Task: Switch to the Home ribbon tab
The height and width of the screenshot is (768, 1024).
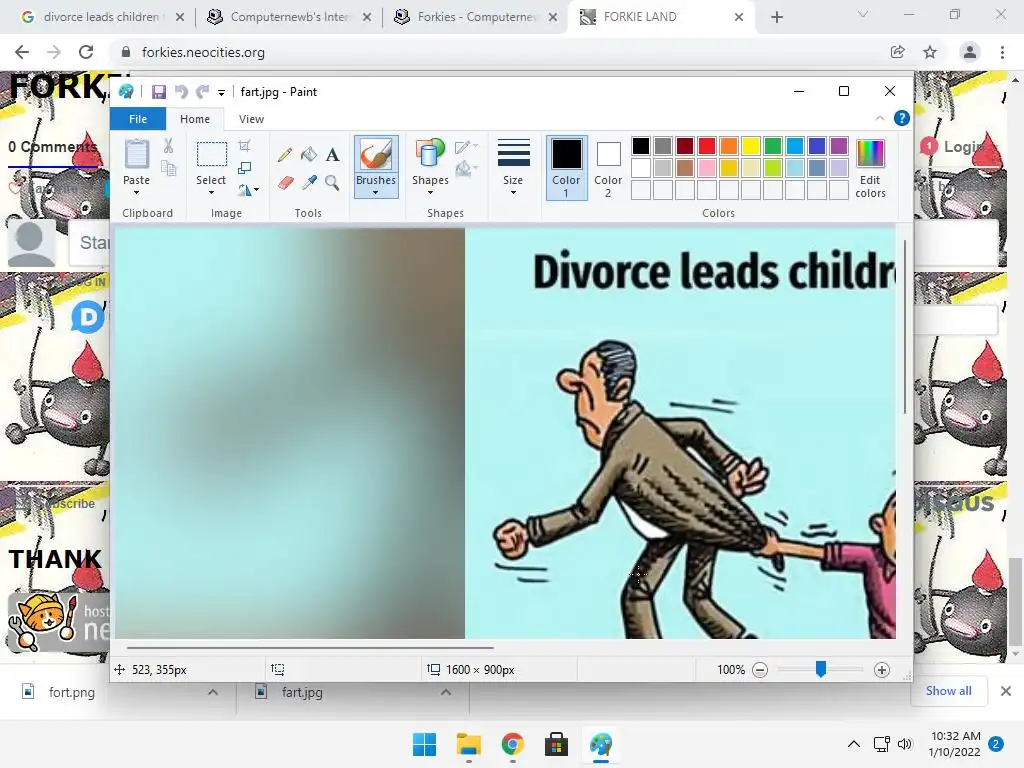Action: coord(195,119)
